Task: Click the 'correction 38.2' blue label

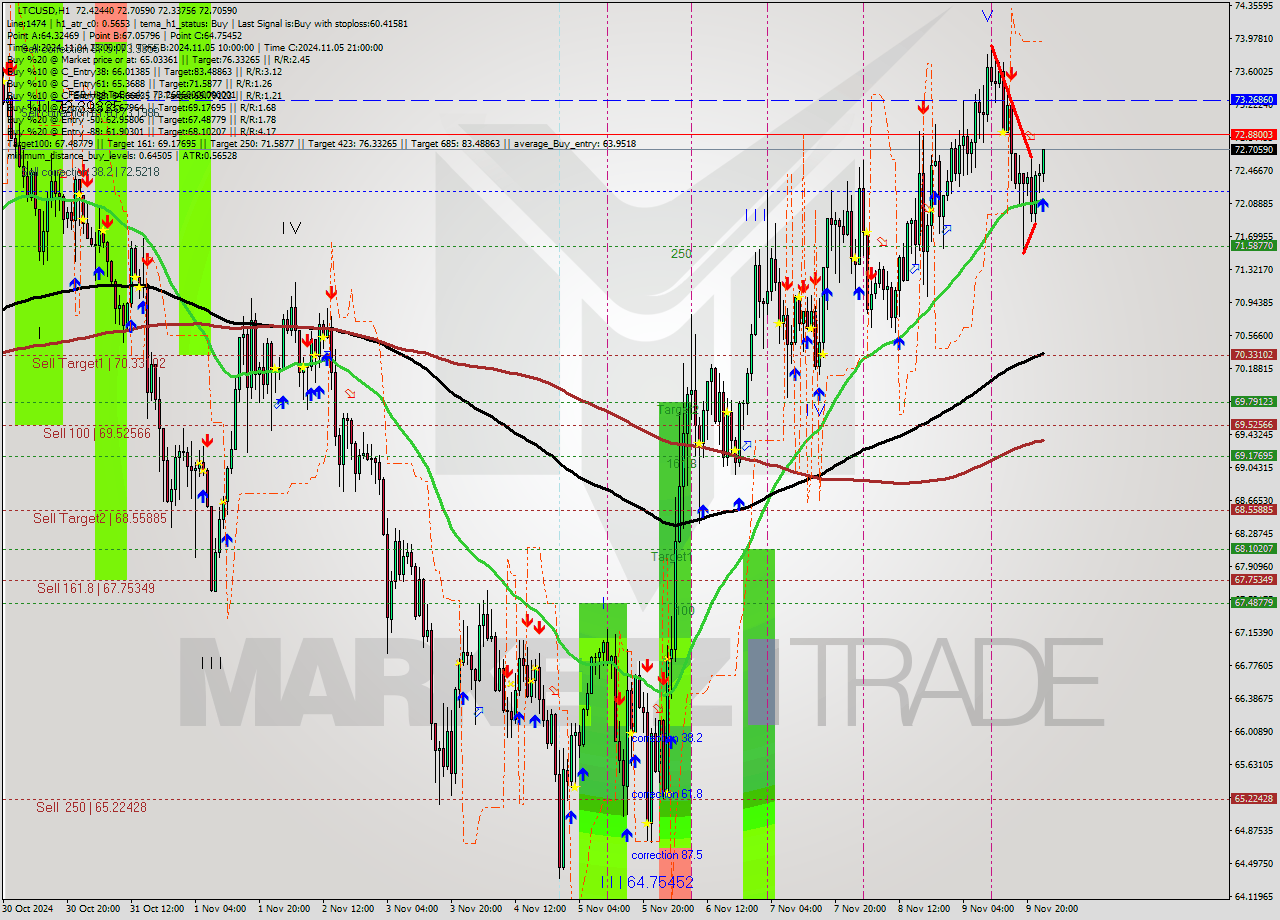Action: tap(667, 738)
